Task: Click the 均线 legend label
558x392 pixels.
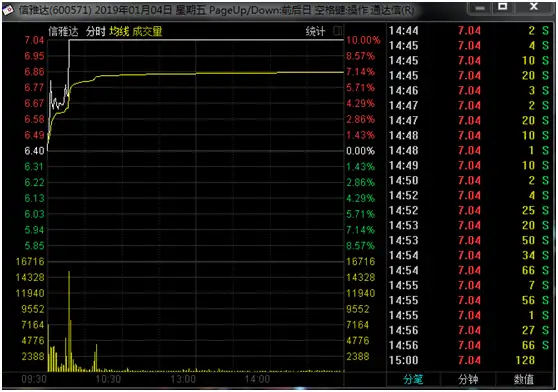Action: point(119,31)
